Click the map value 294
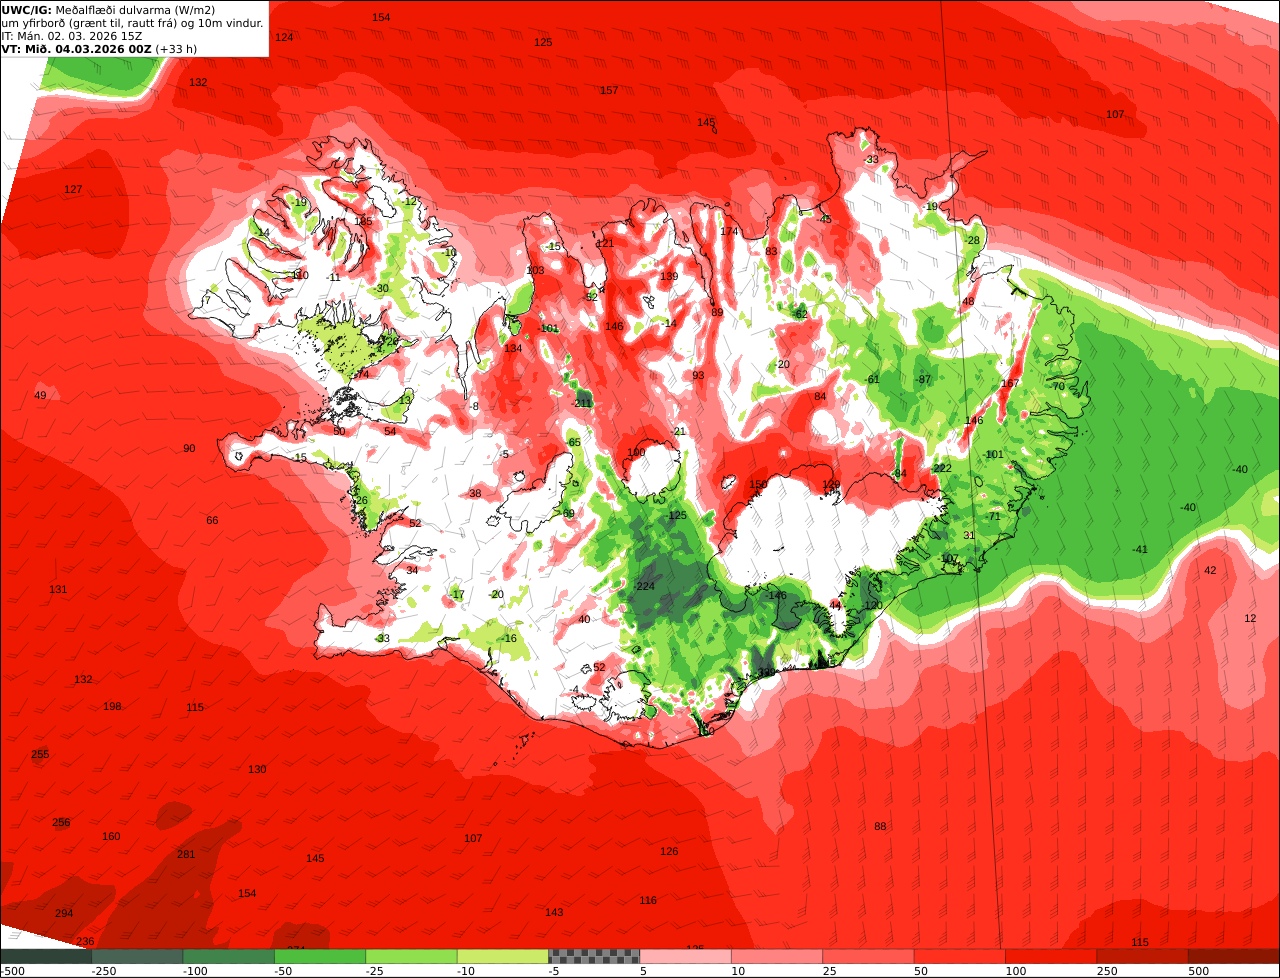The width and height of the screenshot is (1280, 978). pyautogui.click(x=64, y=913)
